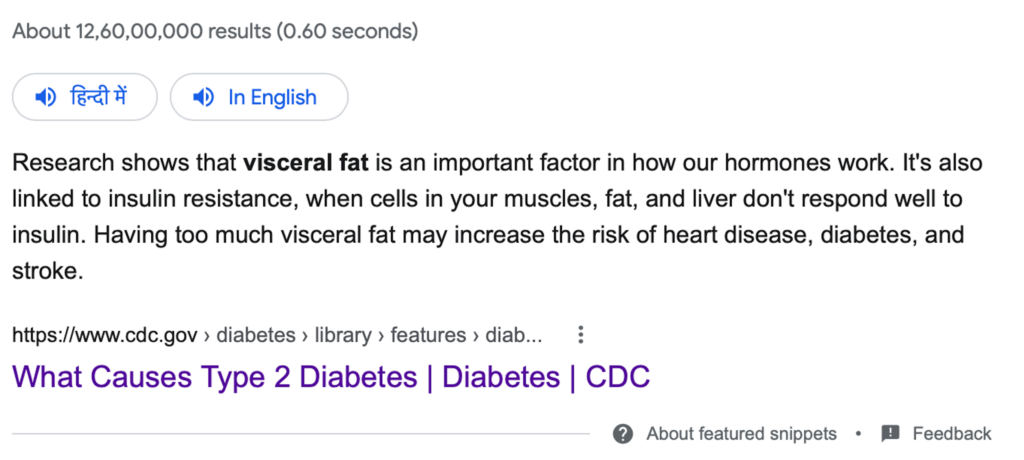1024x460 pixels.
Task: Click the question mark help icon
Action: coord(624,433)
